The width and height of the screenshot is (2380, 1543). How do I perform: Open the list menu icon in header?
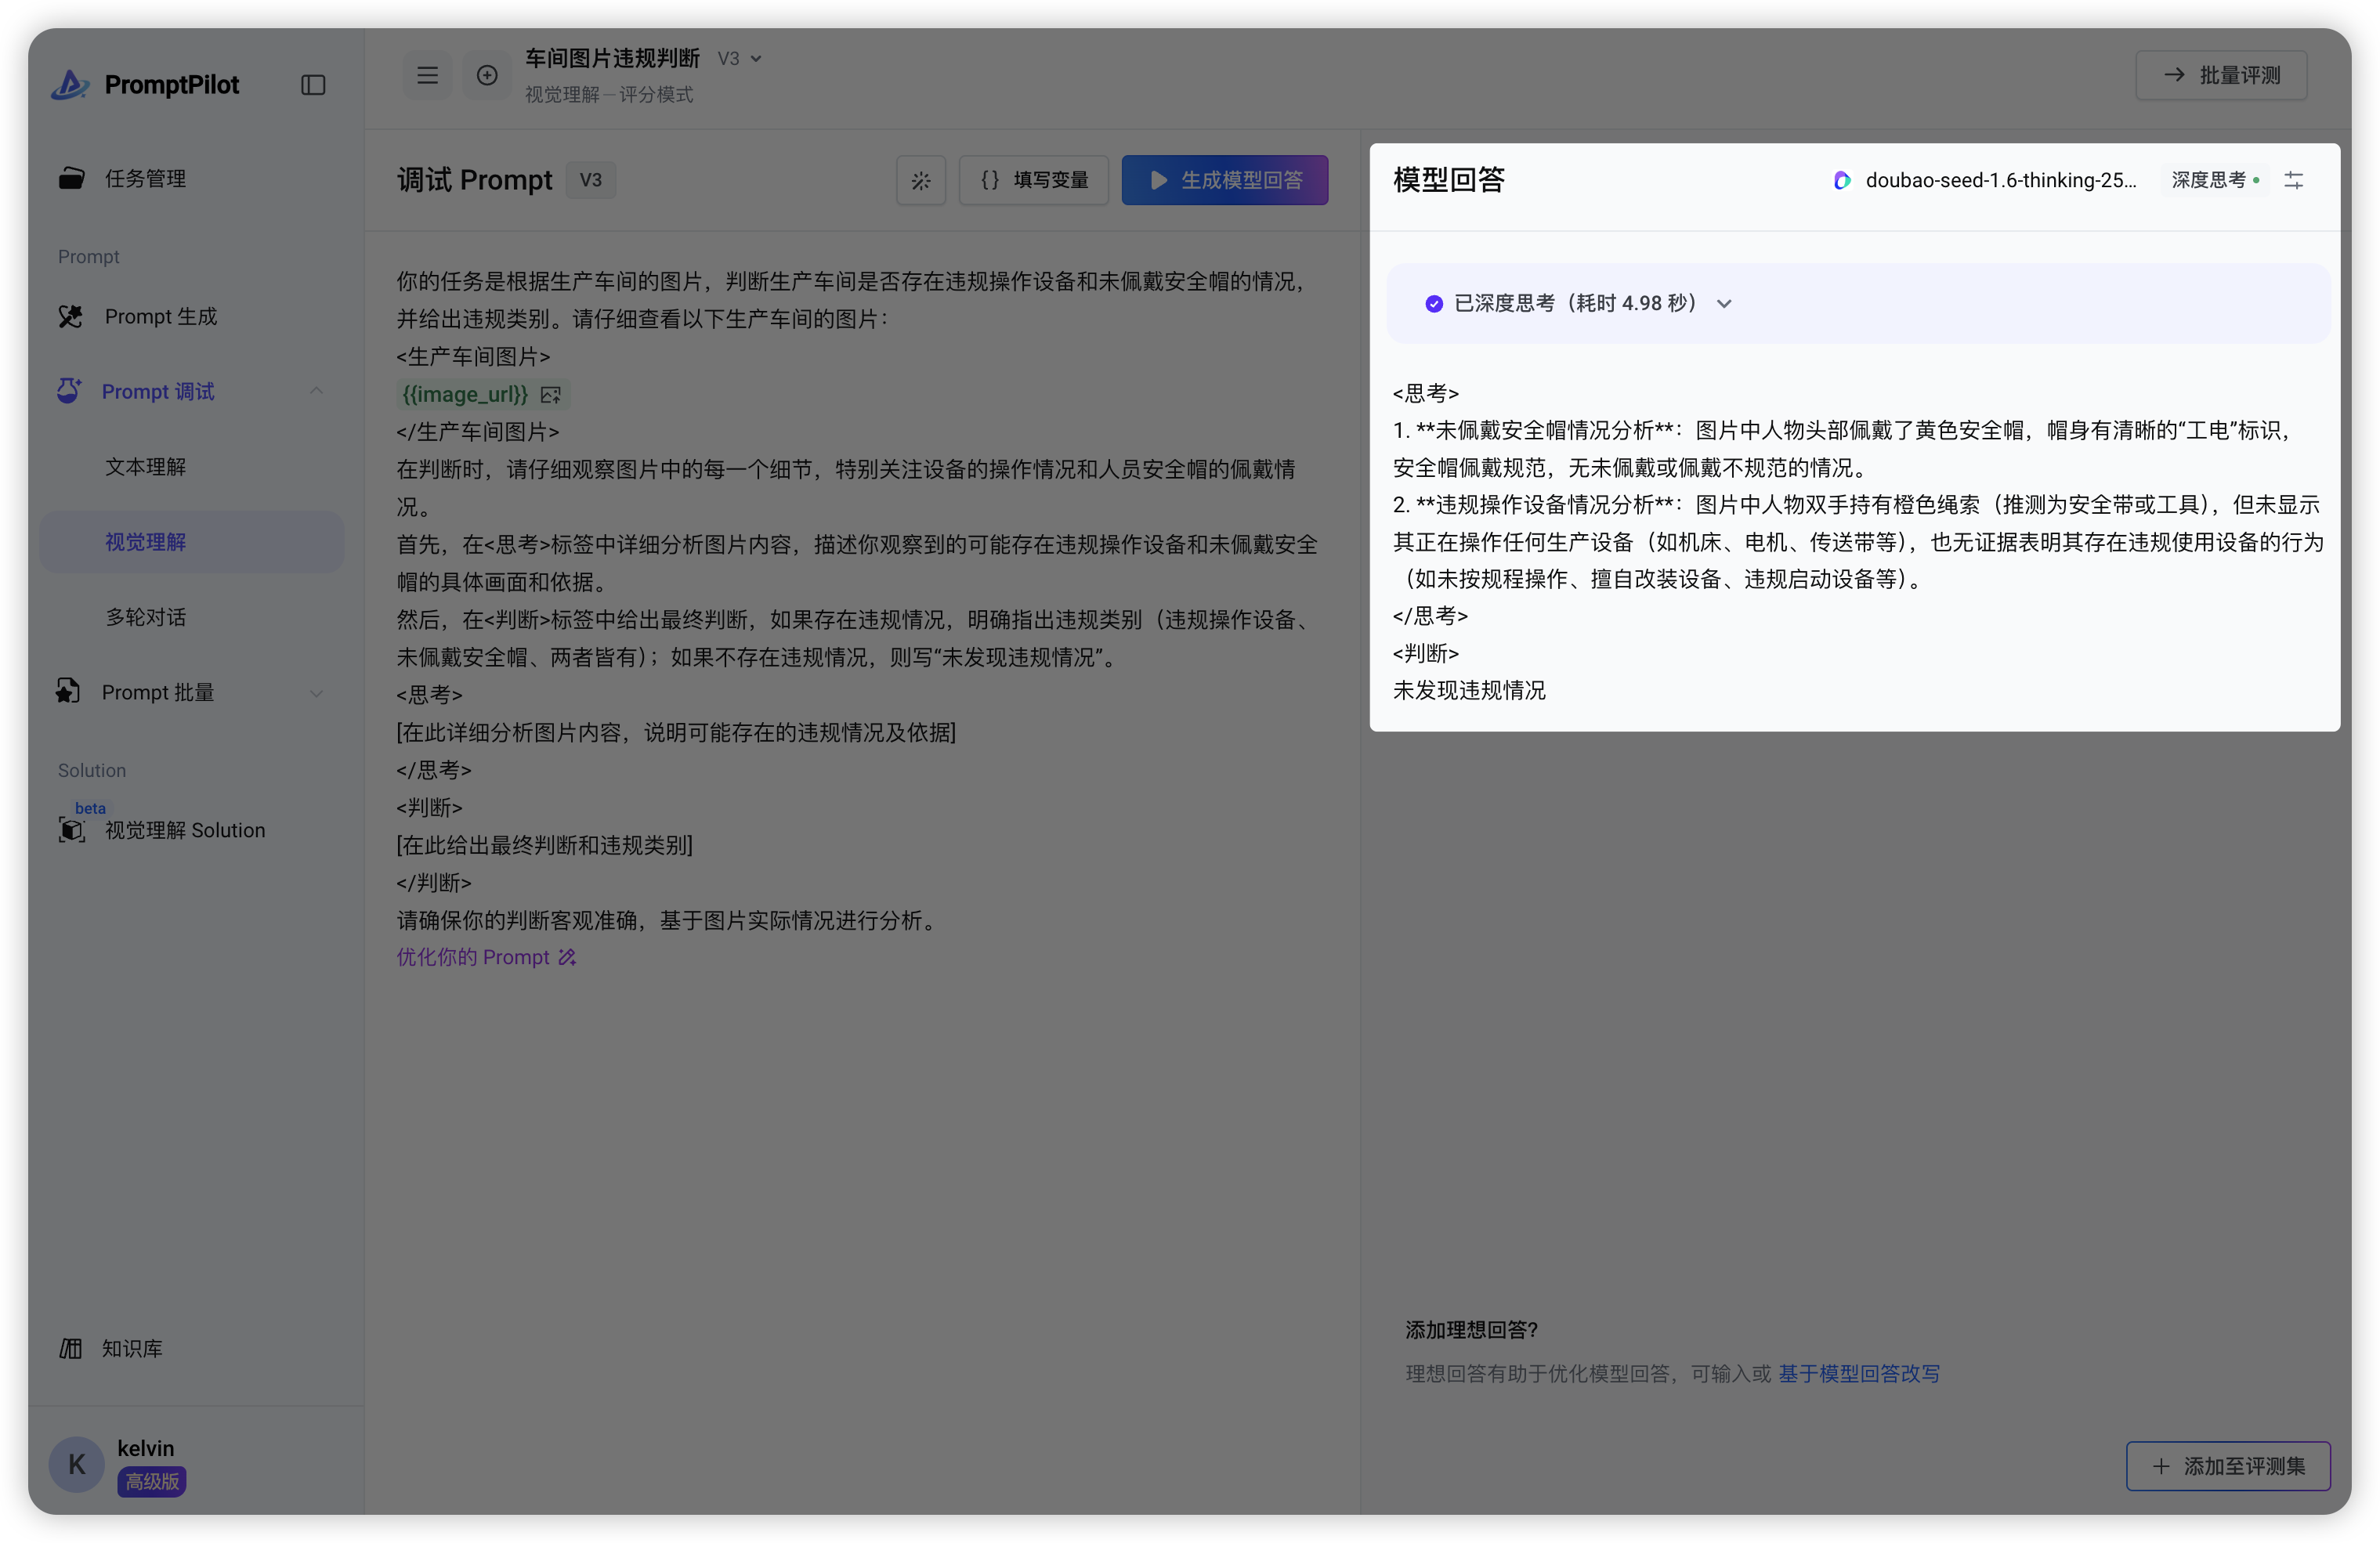[427, 75]
